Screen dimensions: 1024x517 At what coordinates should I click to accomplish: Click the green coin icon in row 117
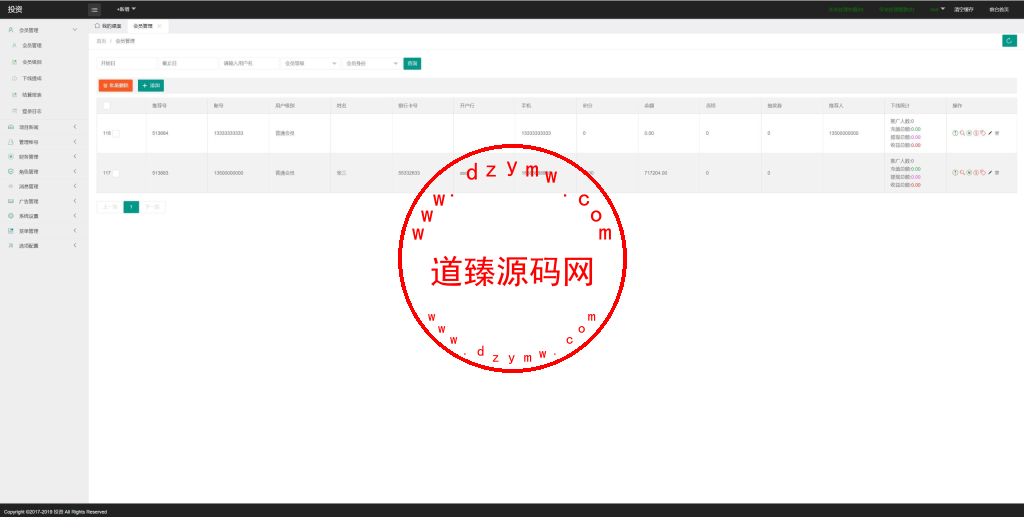[969, 172]
